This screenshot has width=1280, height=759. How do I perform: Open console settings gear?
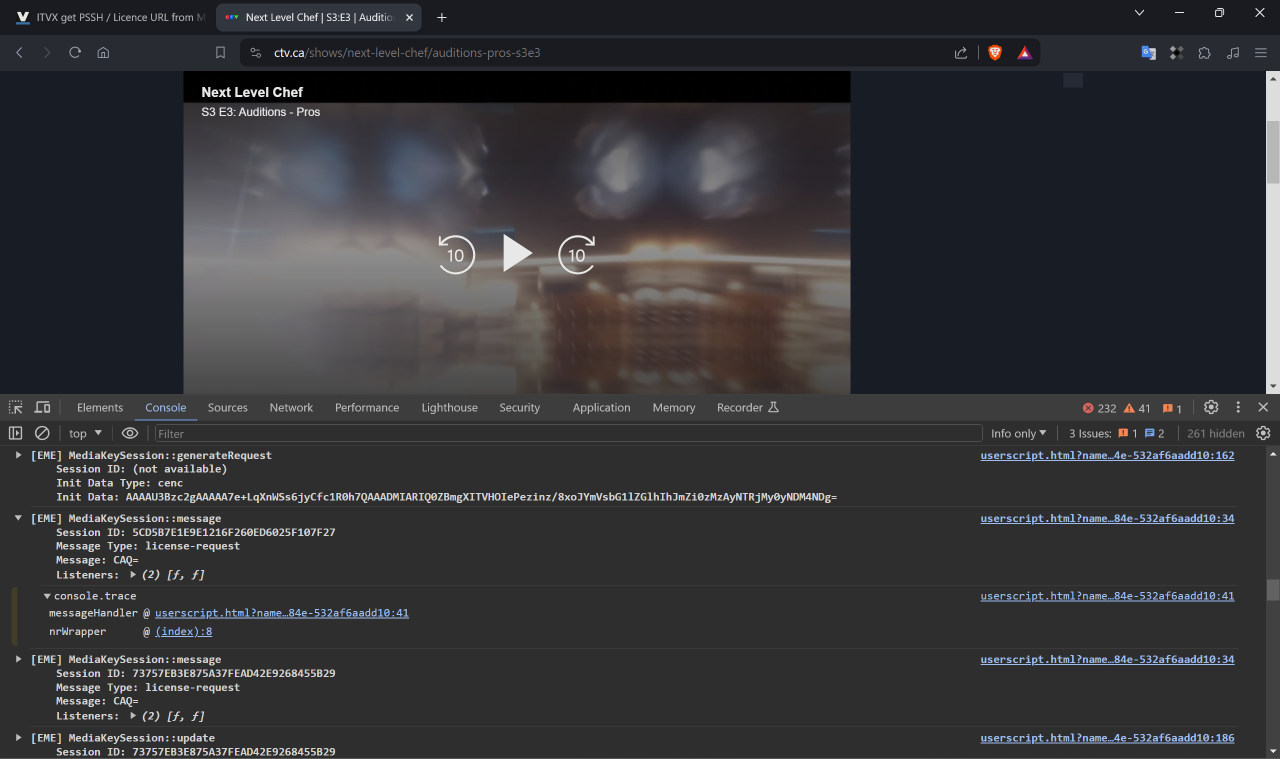(x=1263, y=433)
